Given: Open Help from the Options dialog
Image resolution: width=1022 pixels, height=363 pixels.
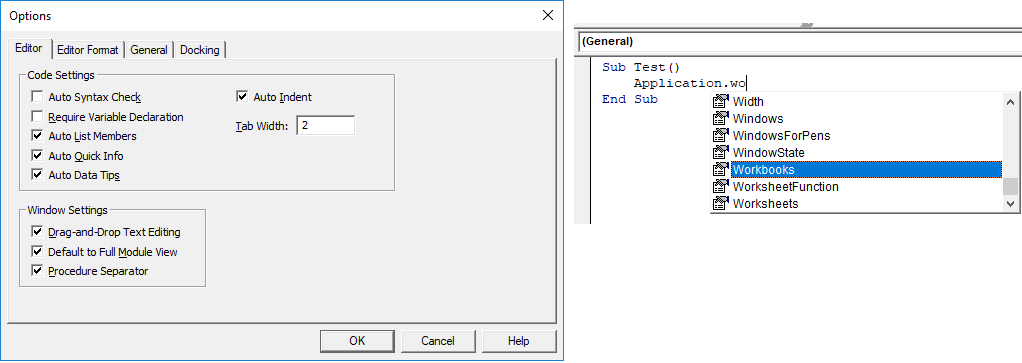Looking at the screenshot, I should (x=519, y=341).
